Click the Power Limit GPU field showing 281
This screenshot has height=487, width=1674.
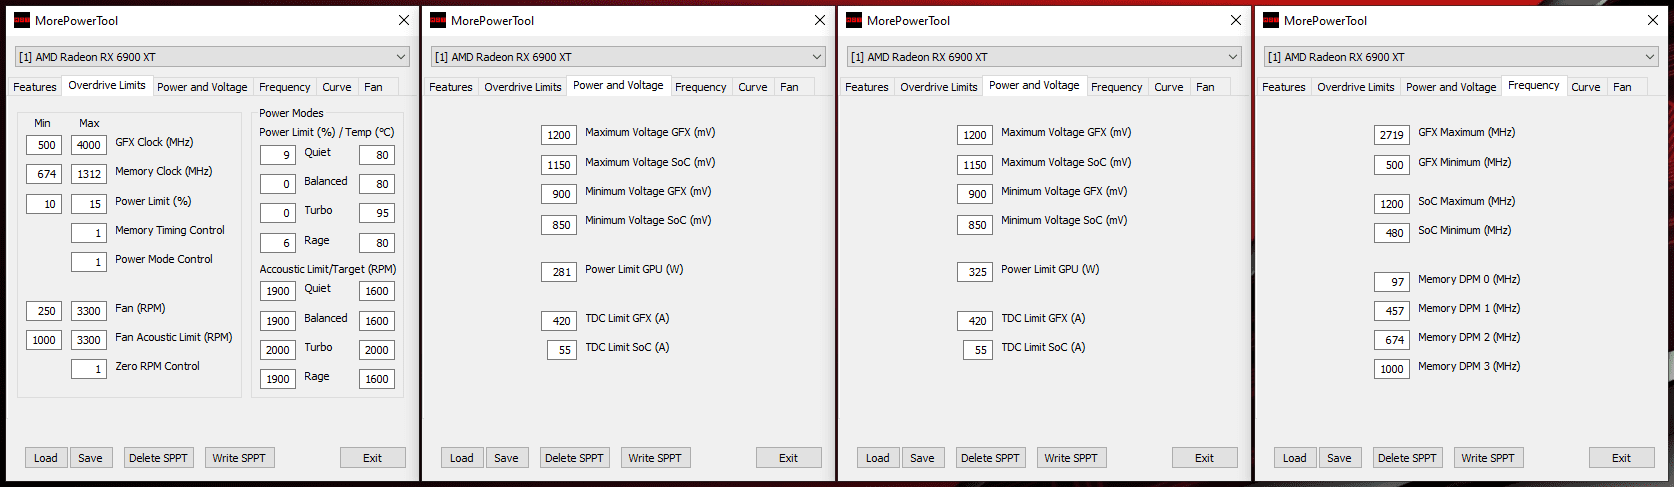[559, 272]
